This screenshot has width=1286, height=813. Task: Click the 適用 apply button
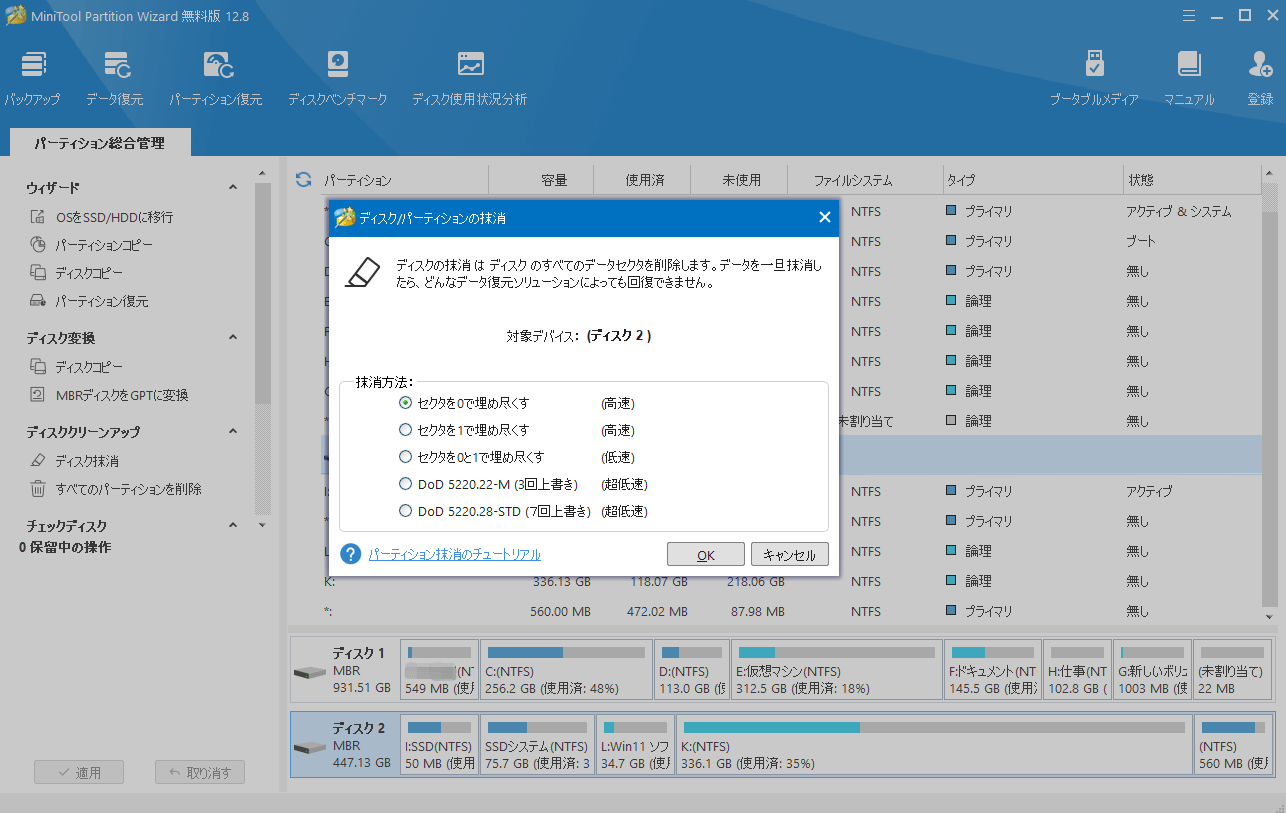point(79,773)
